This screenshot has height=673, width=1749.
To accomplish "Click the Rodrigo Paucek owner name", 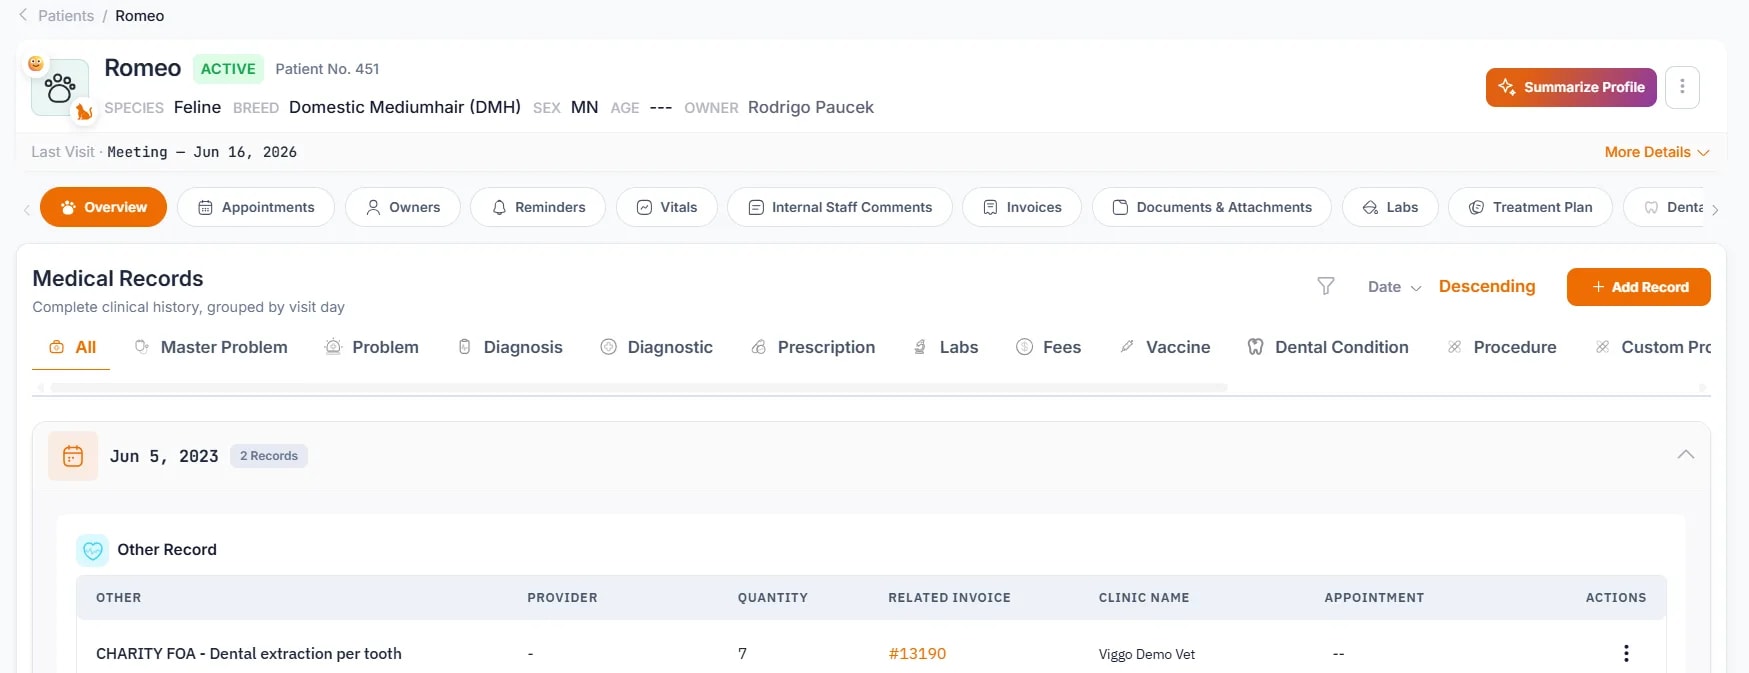I will click(811, 107).
